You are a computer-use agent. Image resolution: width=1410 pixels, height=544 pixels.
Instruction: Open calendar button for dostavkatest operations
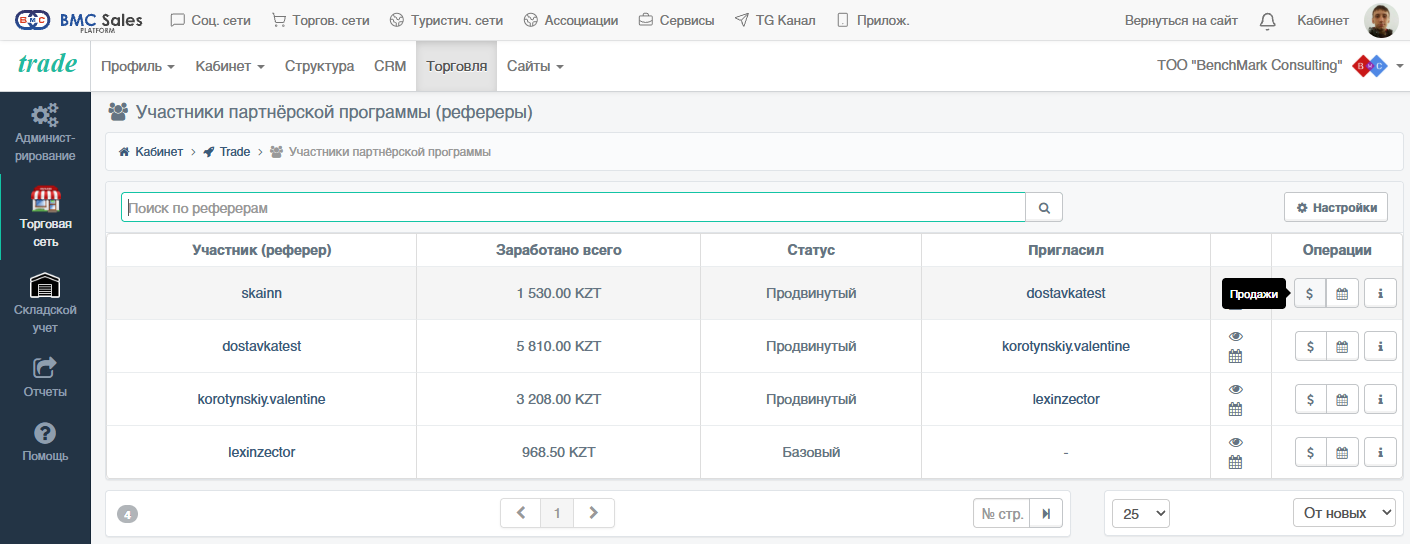click(x=1342, y=346)
